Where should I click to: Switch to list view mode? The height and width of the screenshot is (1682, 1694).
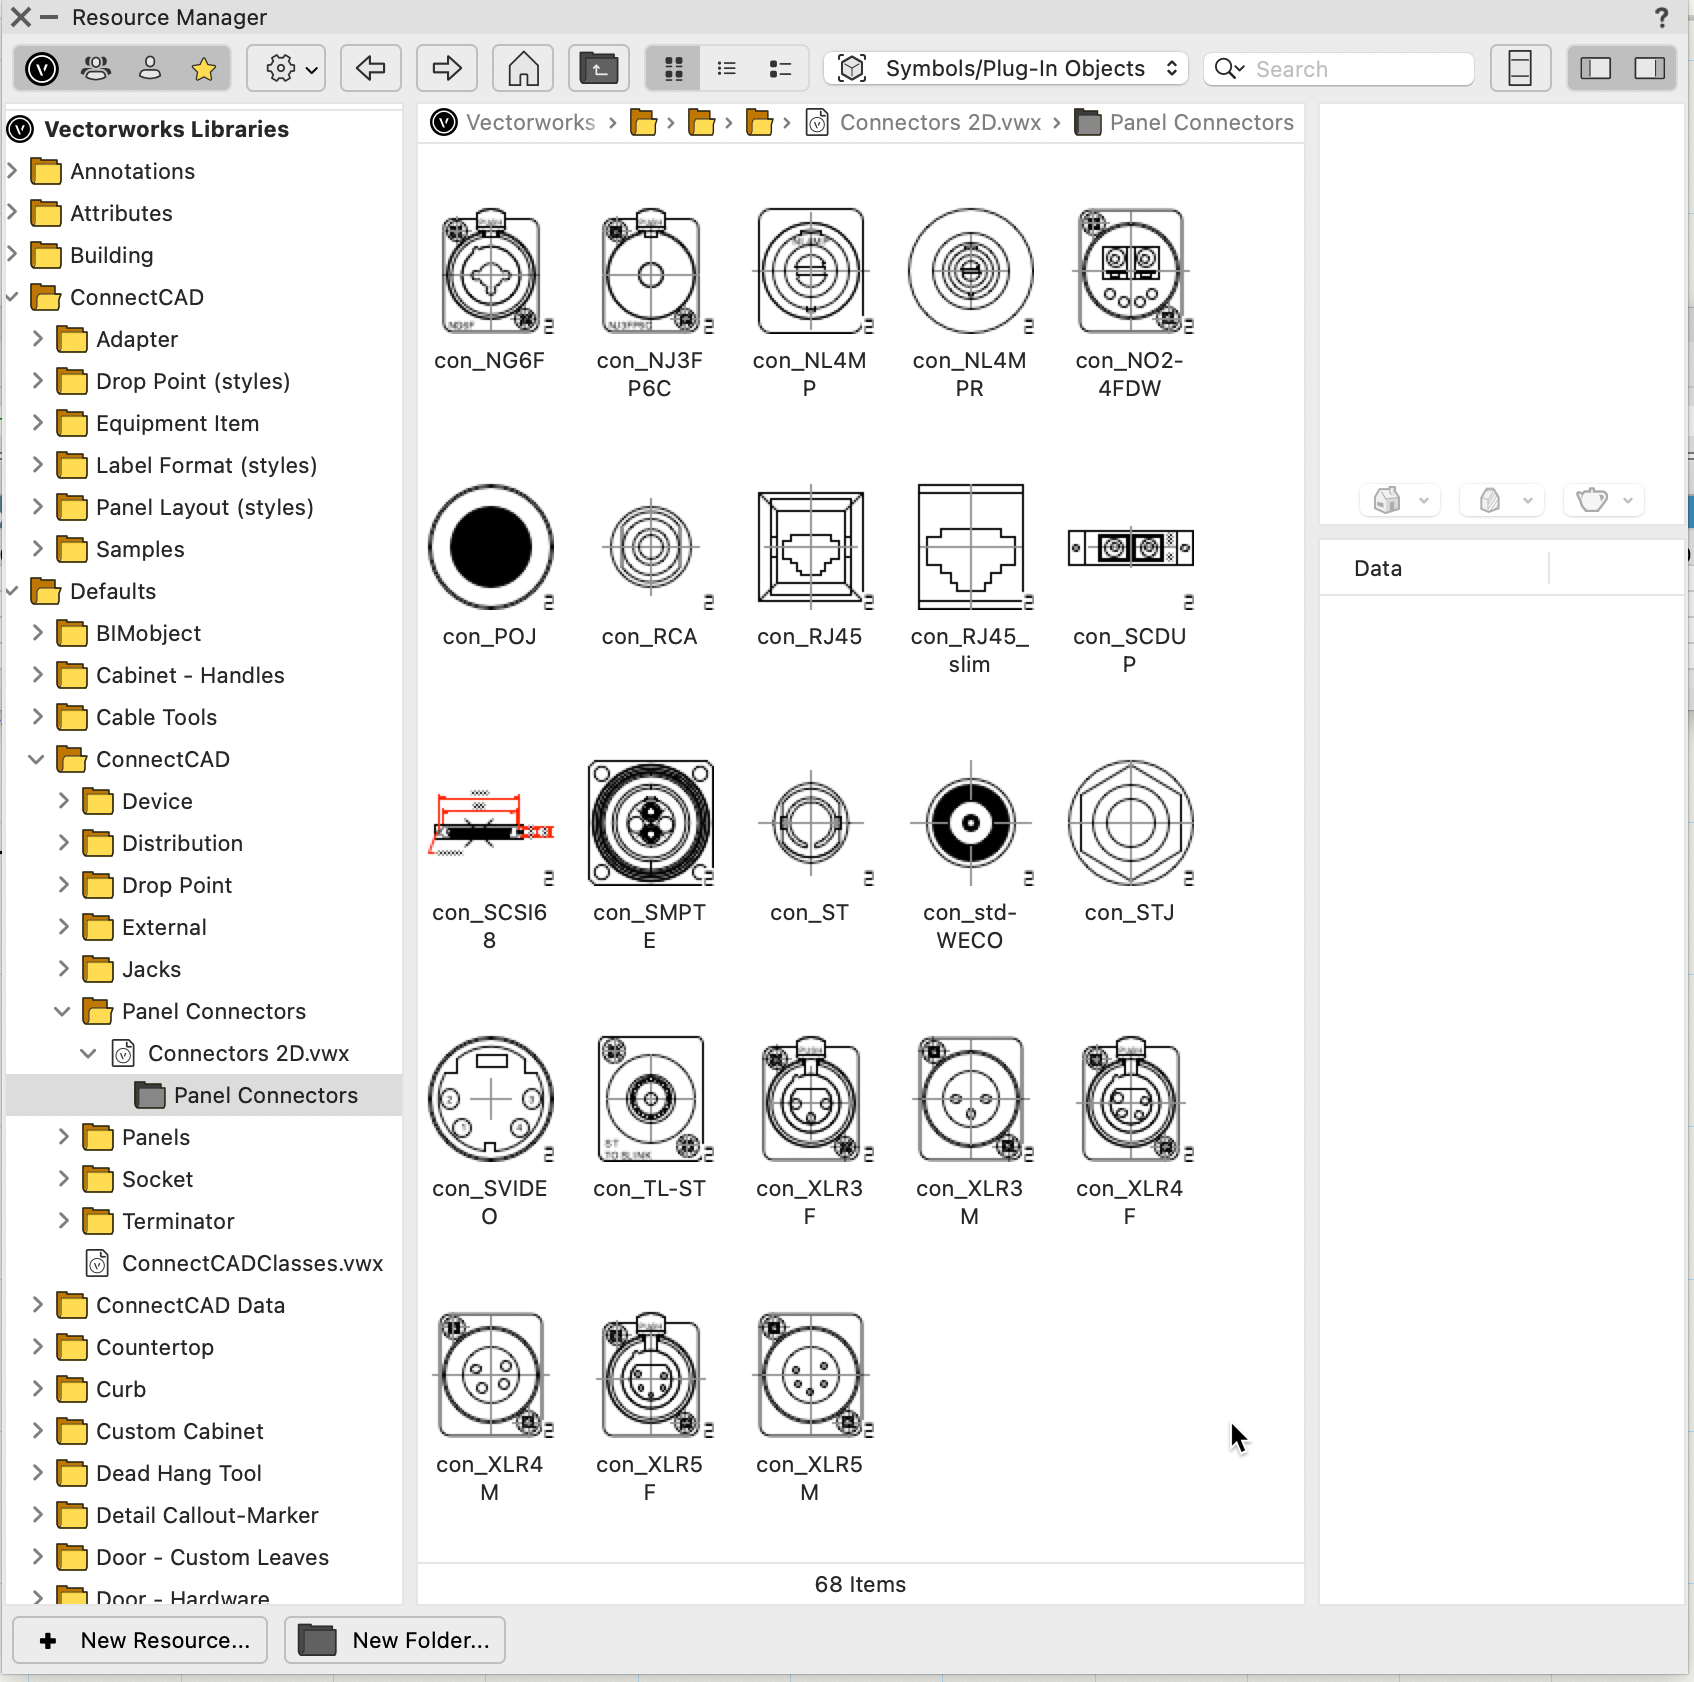(727, 69)
